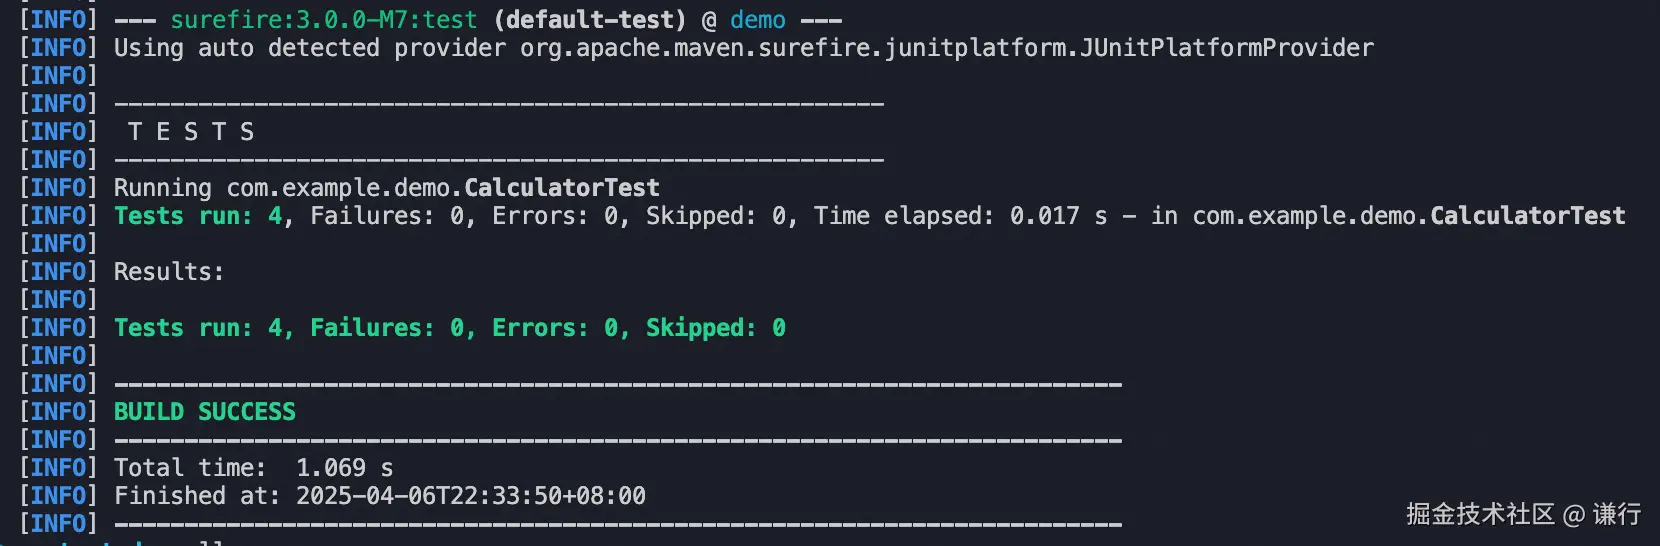Click green Skipped: 0 in summary line

pyautogui.click(x=715, y=328)
